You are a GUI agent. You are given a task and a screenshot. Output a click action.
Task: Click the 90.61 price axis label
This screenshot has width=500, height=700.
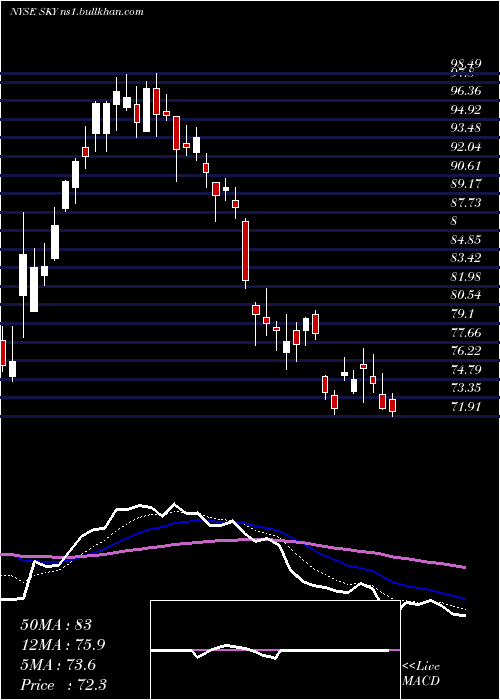click(466, 166)
